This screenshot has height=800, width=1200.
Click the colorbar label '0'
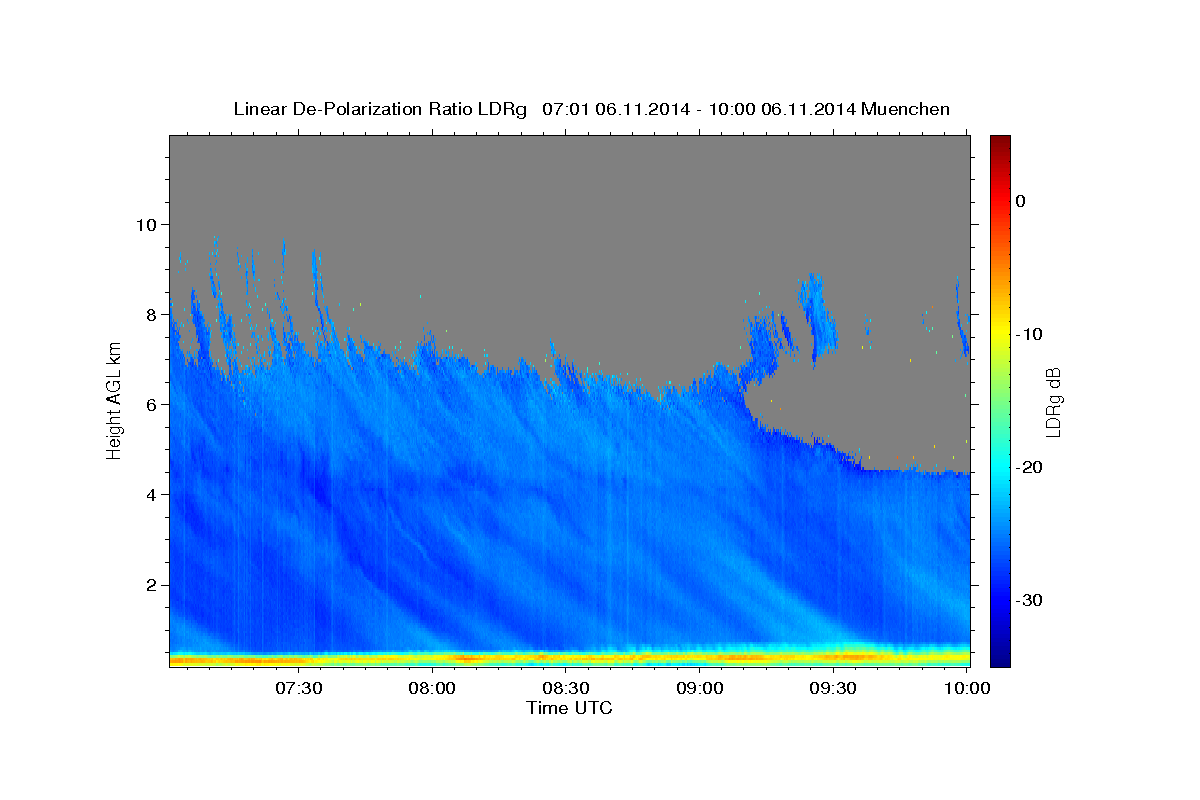tap(1020, 201)
